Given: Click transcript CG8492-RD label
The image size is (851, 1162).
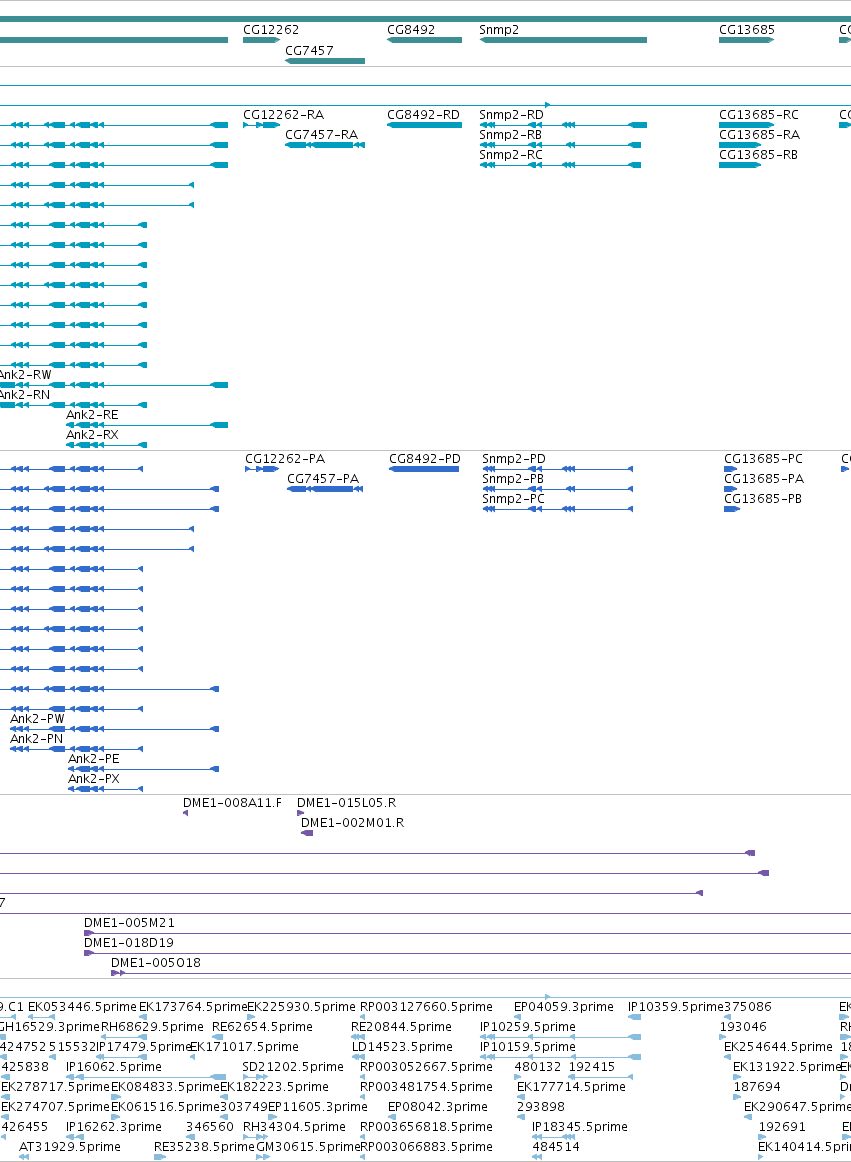Looking at the screenshot, I should click(423, 115).
